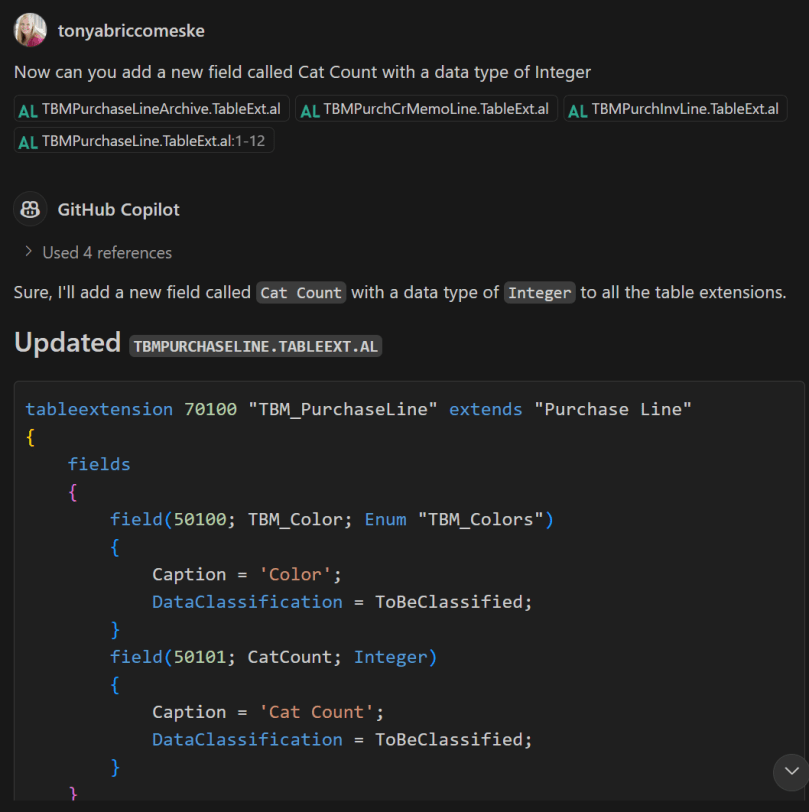Click the GitHub Copilot name label
The width and height of the screenshot is (809, 812).
coord(118,209)
